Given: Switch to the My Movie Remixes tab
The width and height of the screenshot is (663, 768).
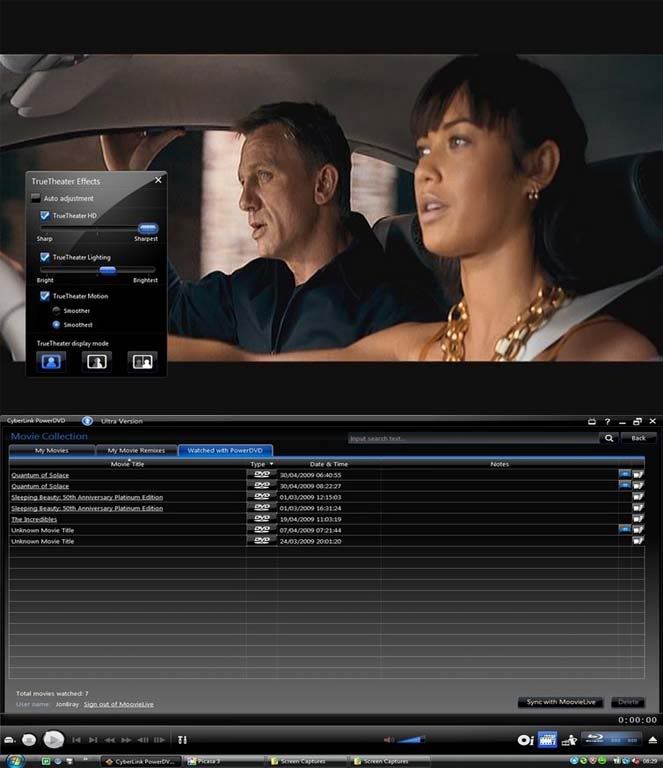Looking at the screenshot, I should 136,450.
